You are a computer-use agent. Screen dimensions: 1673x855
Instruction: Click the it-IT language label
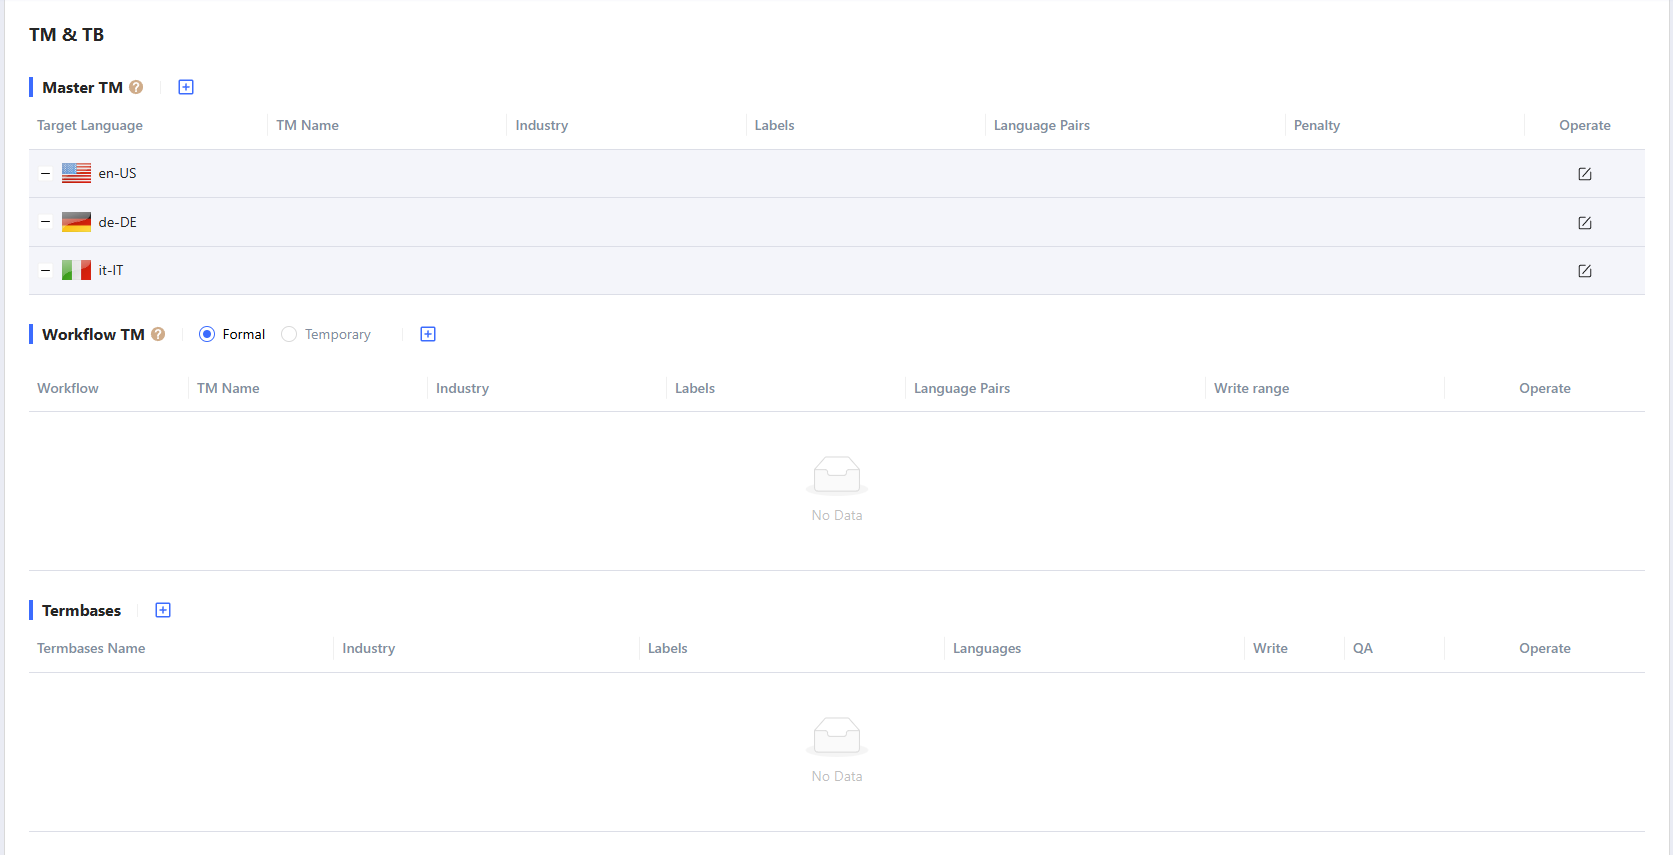(111, 270)
